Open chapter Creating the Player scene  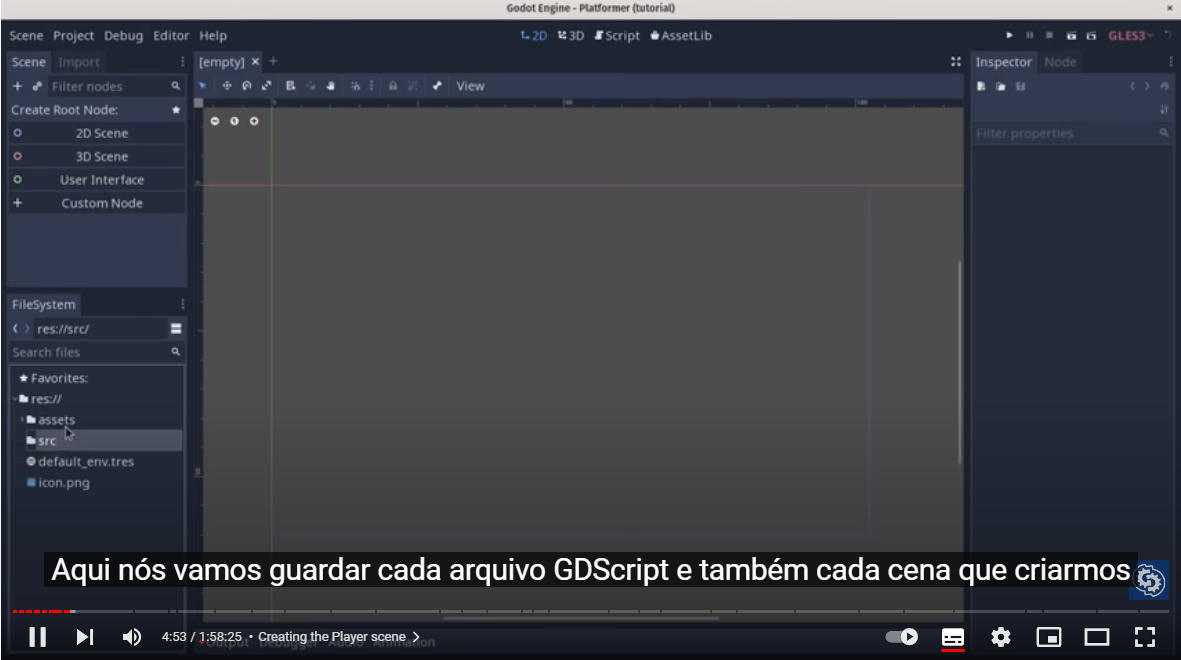coord(339,637)
